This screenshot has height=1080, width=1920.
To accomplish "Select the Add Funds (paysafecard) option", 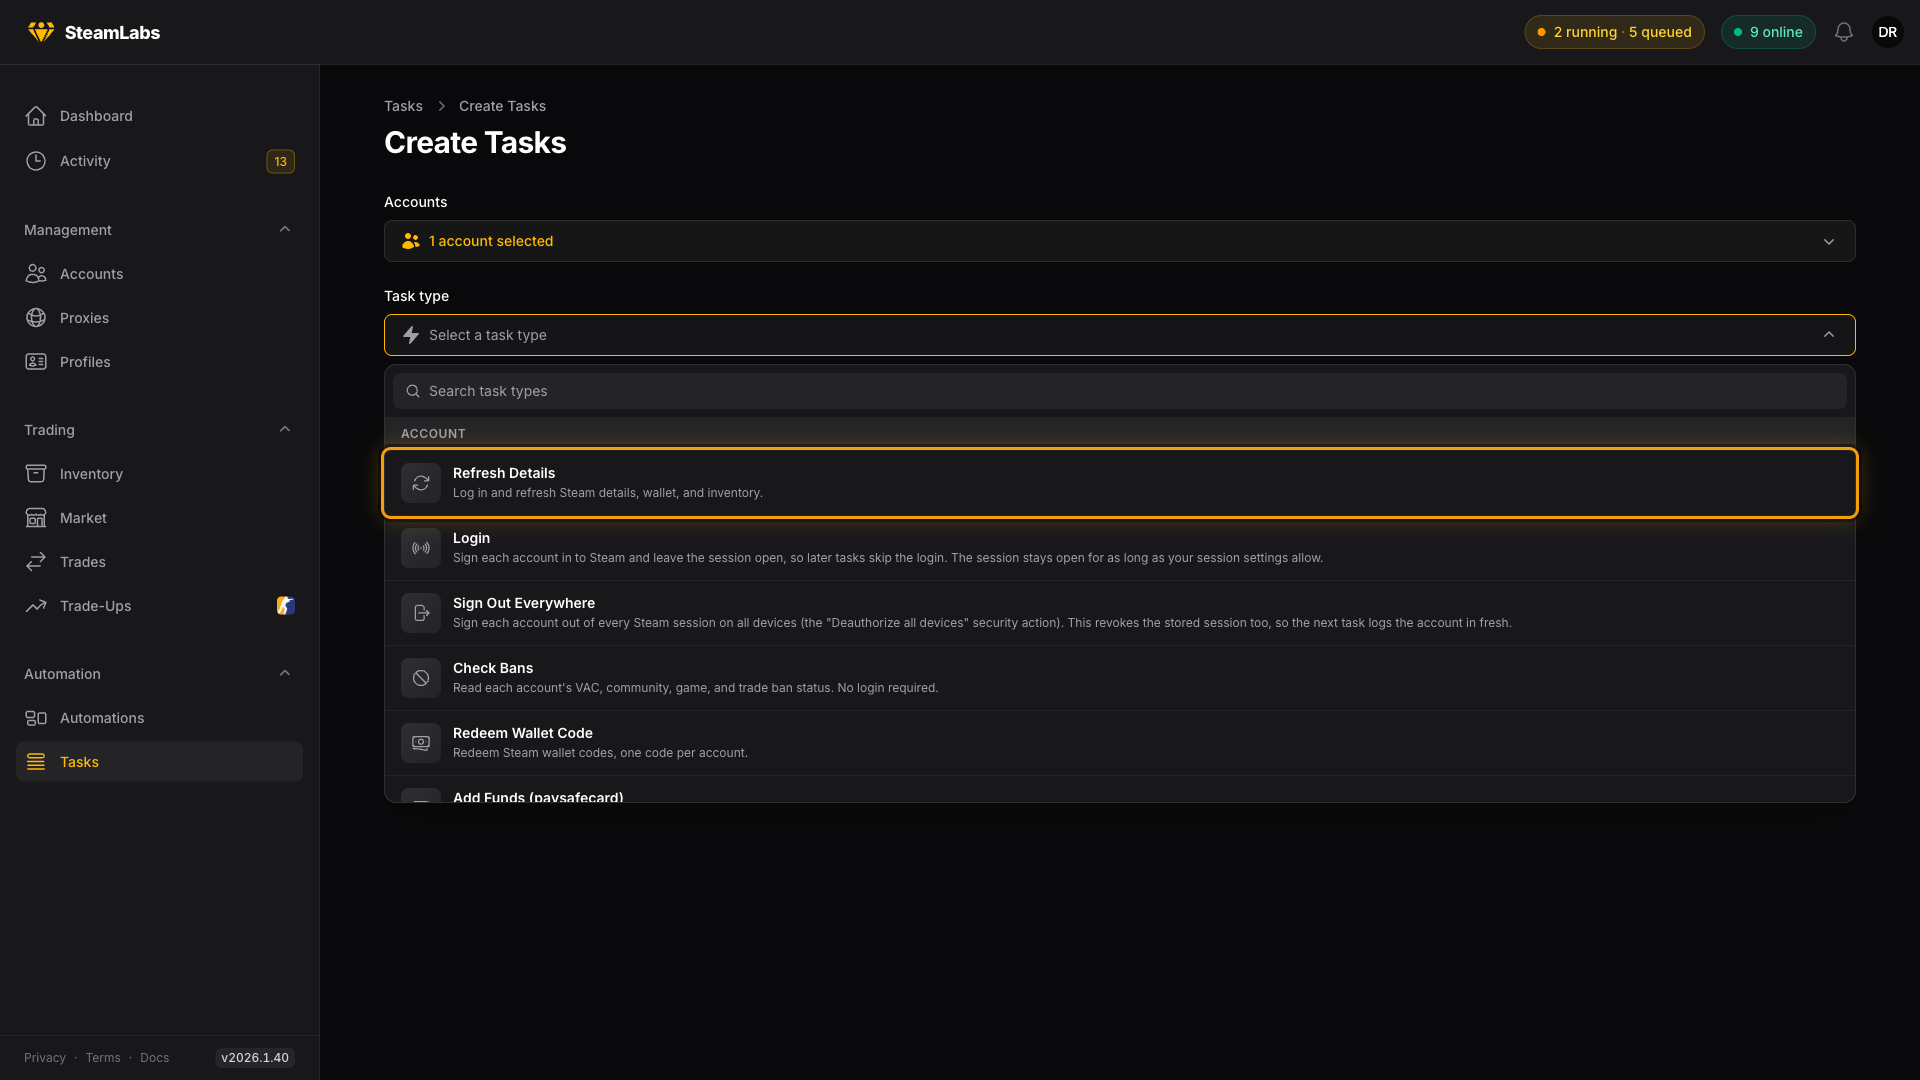I will (x=1120, y=790).
